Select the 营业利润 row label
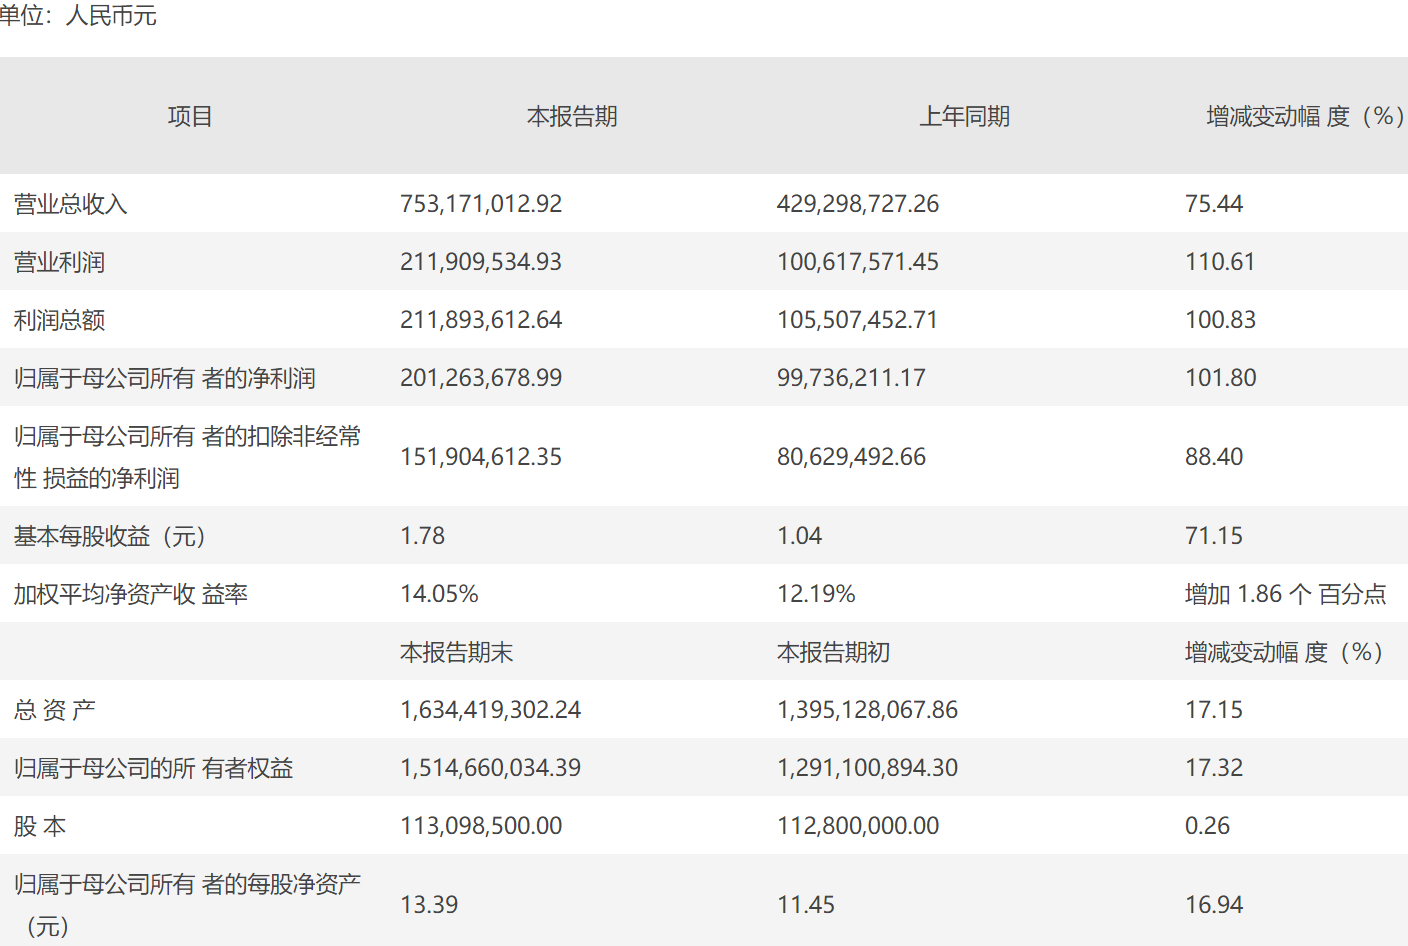Viewport: 1408px width, 946px height. coord(59,262)
